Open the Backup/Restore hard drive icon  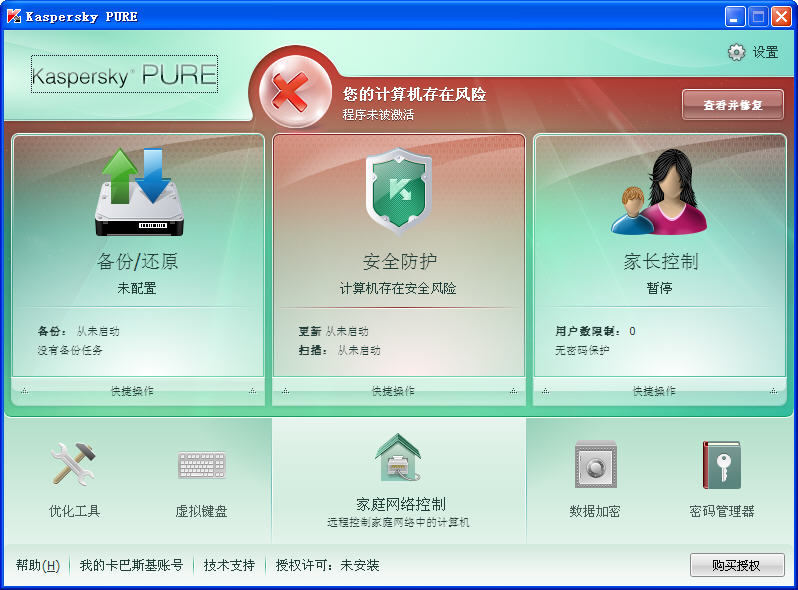click(138, 192)
